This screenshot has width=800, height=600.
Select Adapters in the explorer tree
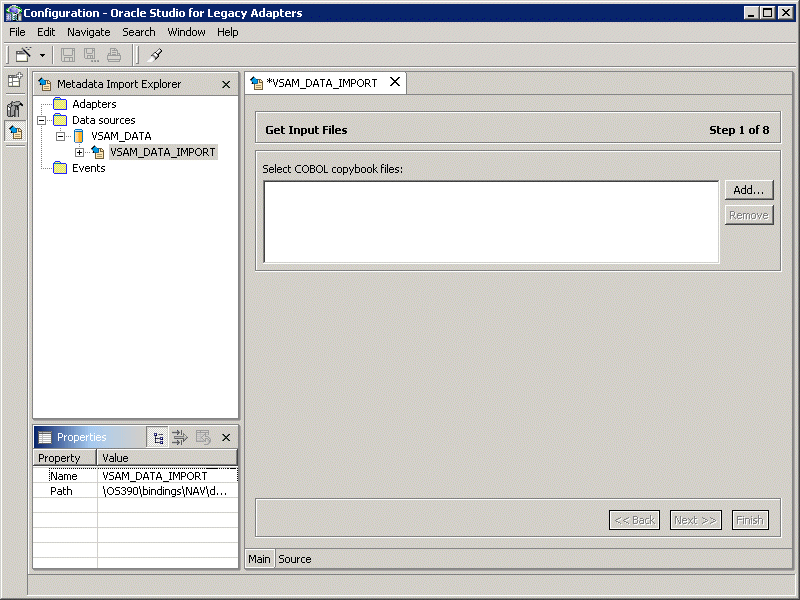point(94,104)
